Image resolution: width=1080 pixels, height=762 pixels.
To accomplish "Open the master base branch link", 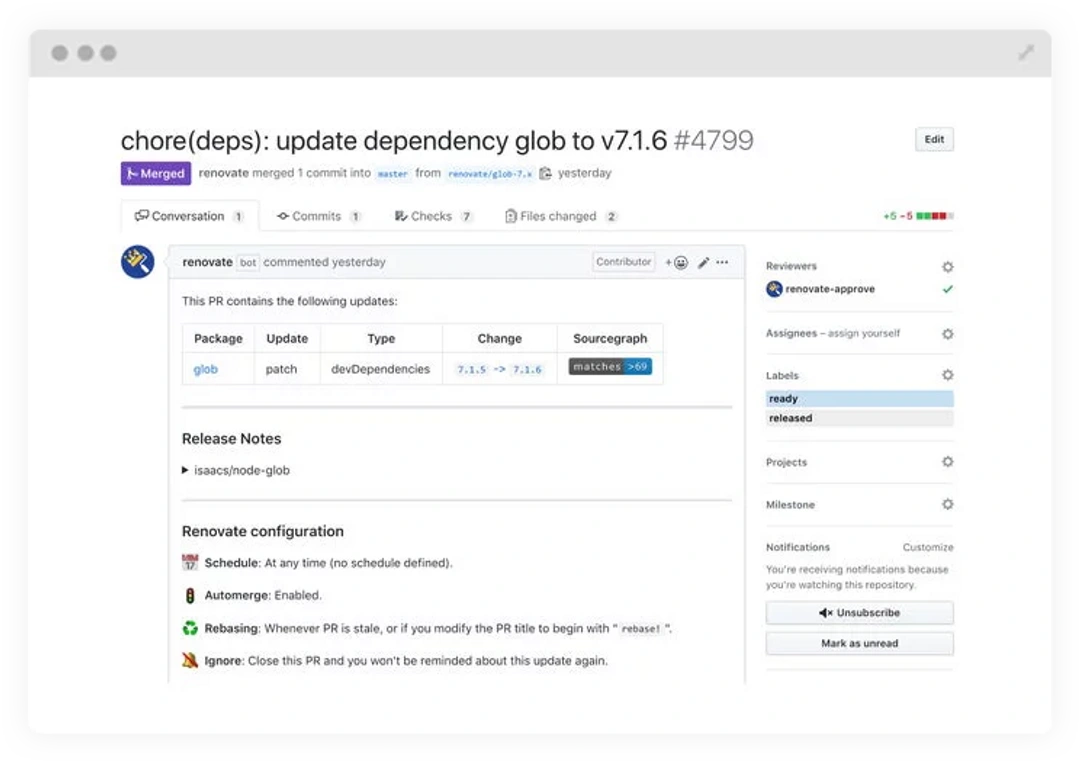I will coord(393,174).
